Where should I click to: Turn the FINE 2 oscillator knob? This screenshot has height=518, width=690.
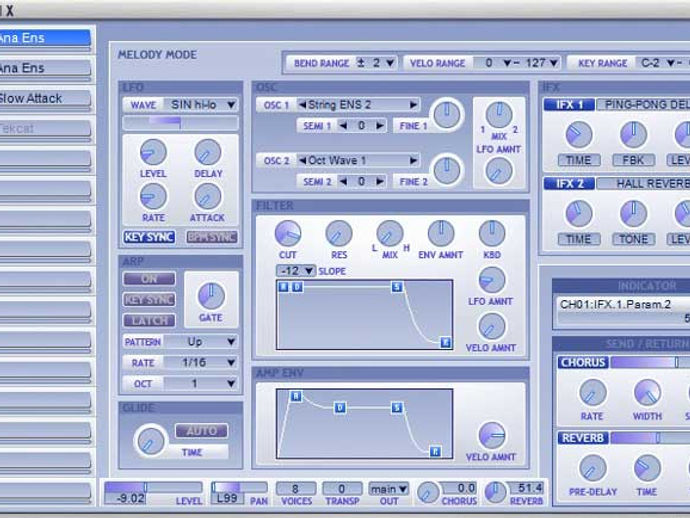[447, 170]
